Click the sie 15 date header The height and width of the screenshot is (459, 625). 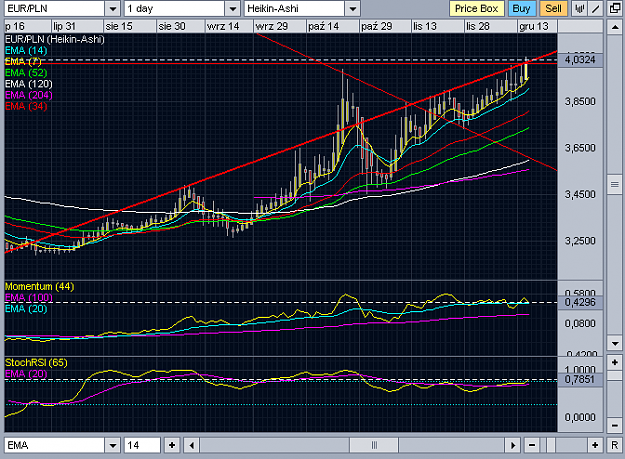[119, 26]
